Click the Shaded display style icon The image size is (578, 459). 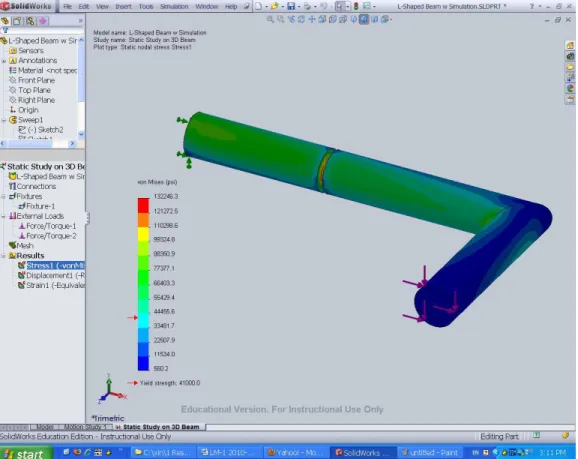(364, 20)
